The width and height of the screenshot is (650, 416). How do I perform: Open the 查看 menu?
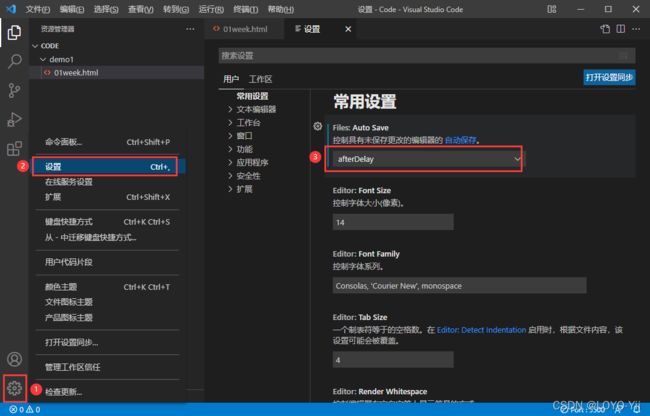141,9
